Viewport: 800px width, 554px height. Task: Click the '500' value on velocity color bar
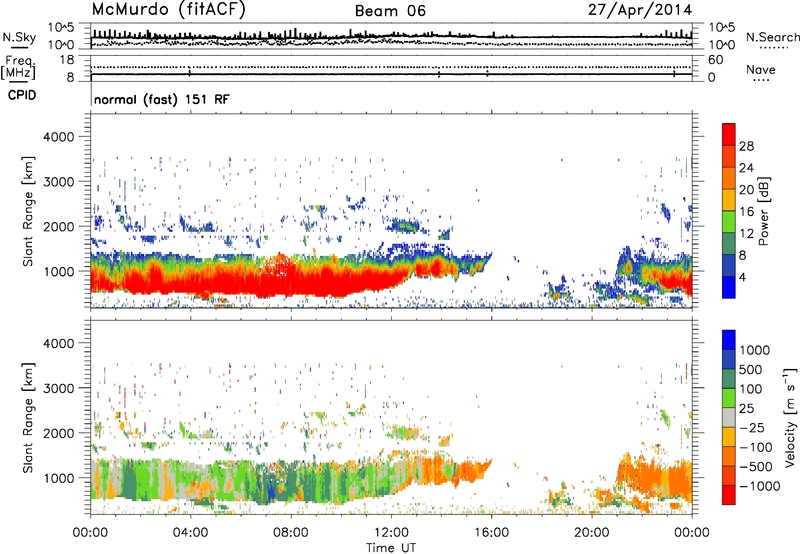[750, 370]
